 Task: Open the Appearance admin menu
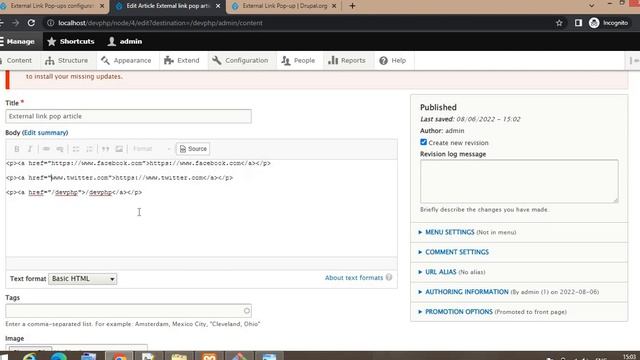(x=127, y=60)
